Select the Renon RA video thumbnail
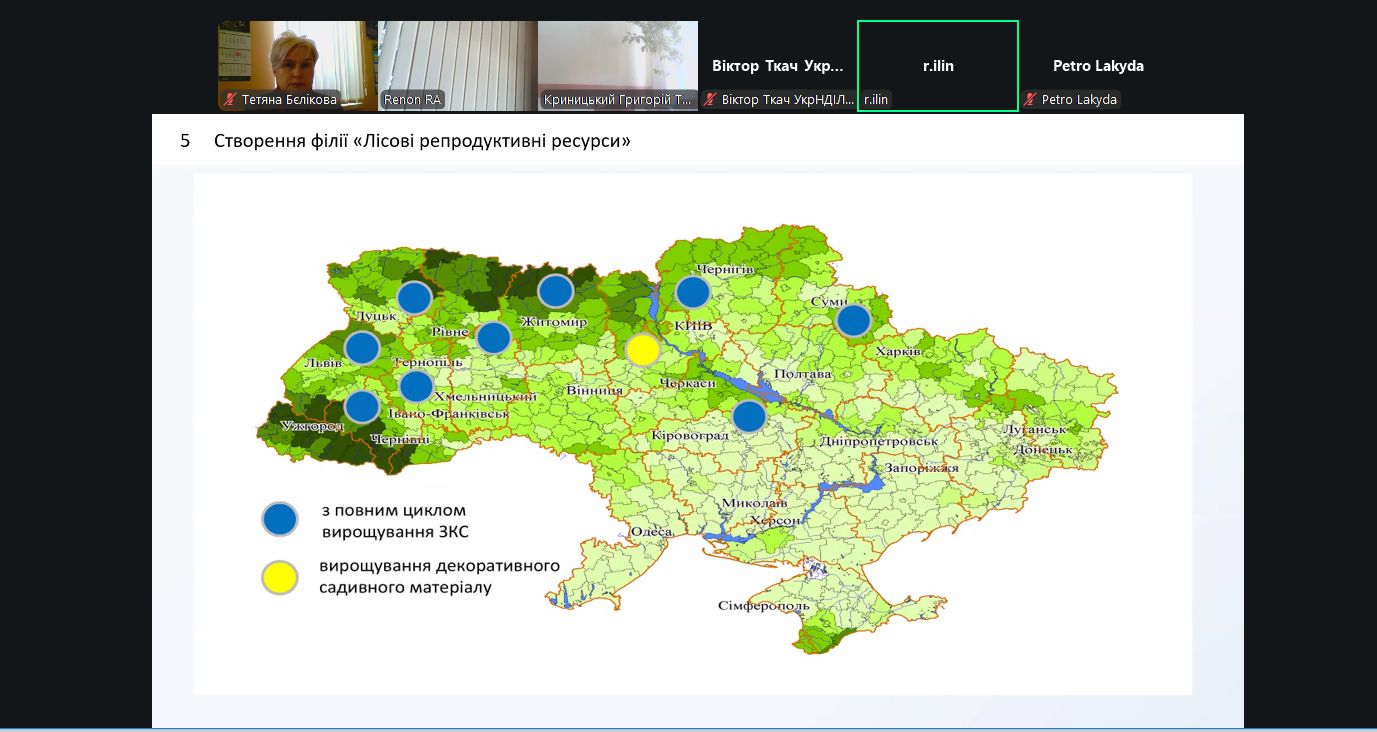 tap(457, 60)
